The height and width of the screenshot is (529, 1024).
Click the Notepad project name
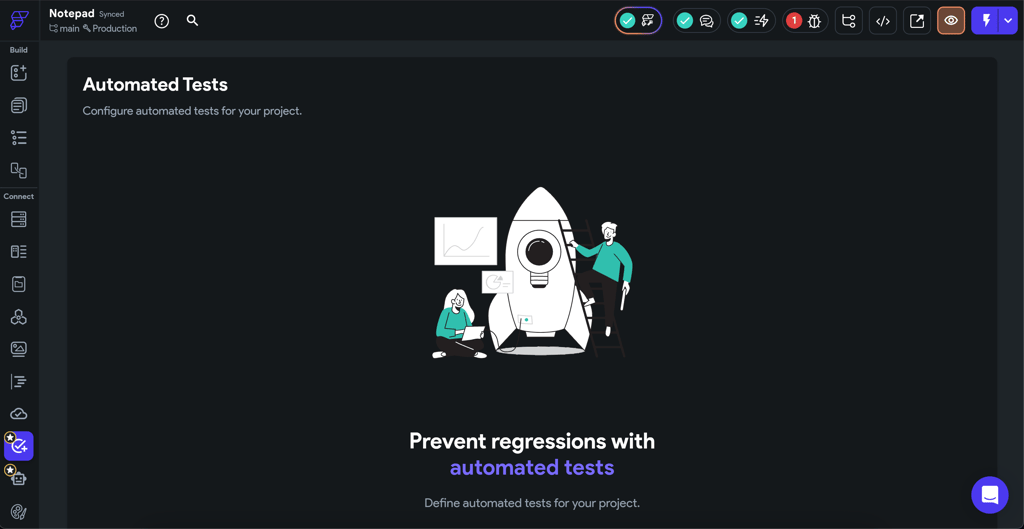(x=72, y=13)
